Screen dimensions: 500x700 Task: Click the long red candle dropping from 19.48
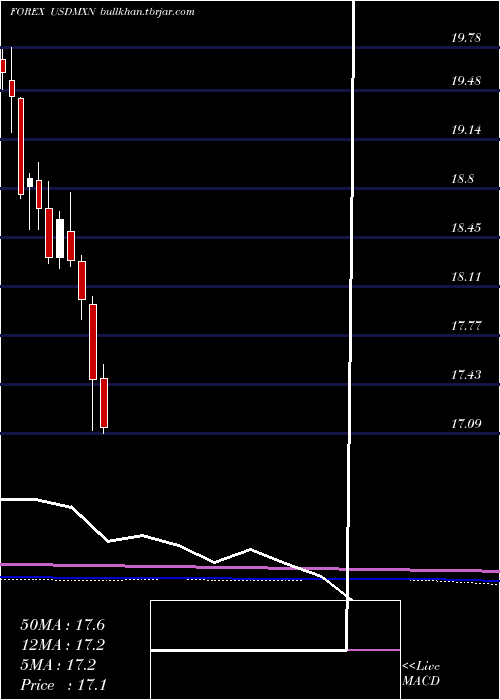click(x=21, y=146)
